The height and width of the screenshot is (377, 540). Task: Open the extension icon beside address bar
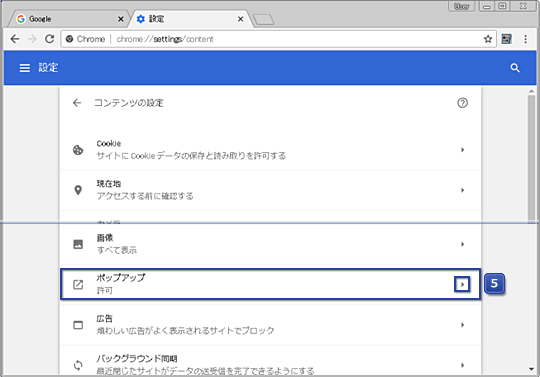pyautogui.click(x=506, y=39)
